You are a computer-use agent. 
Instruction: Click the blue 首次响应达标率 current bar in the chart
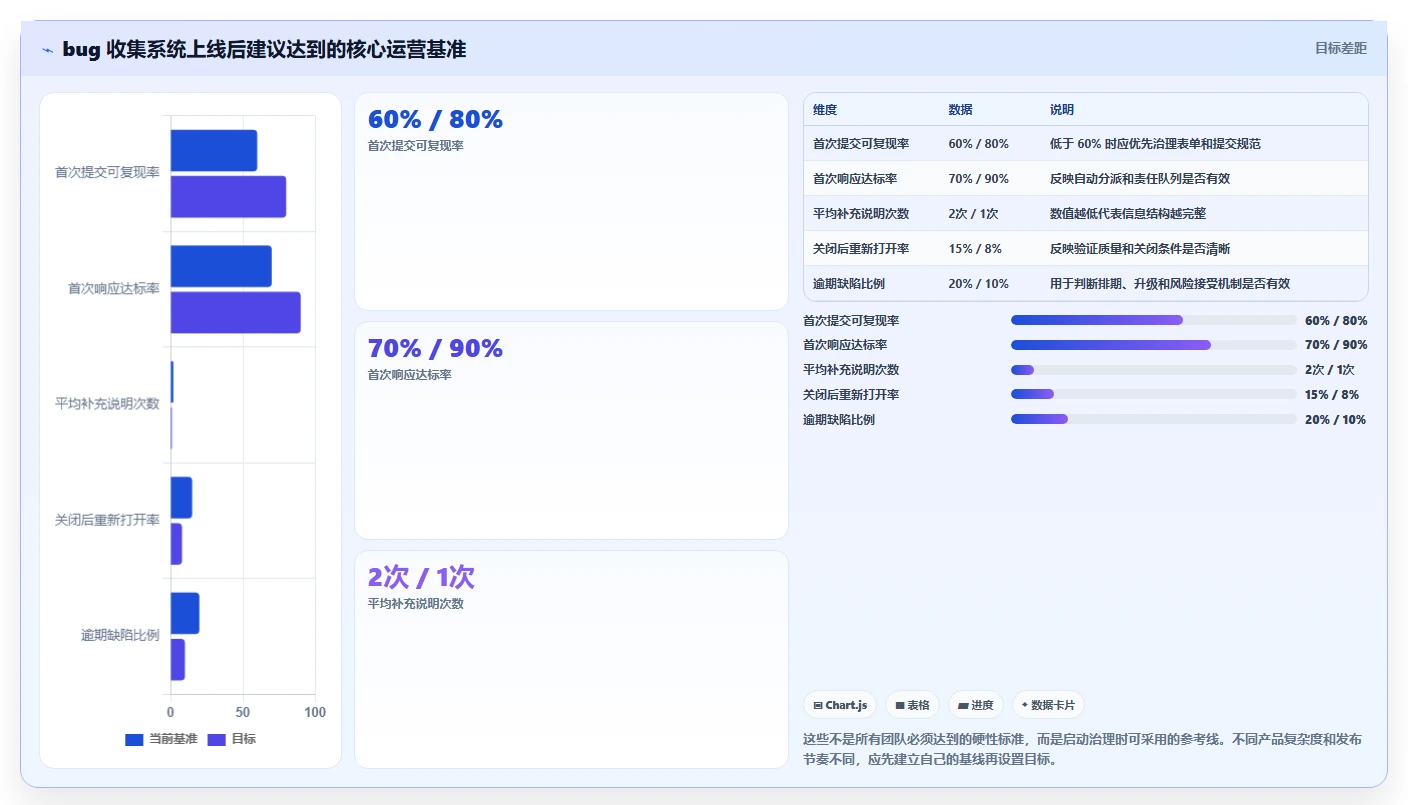221,266
